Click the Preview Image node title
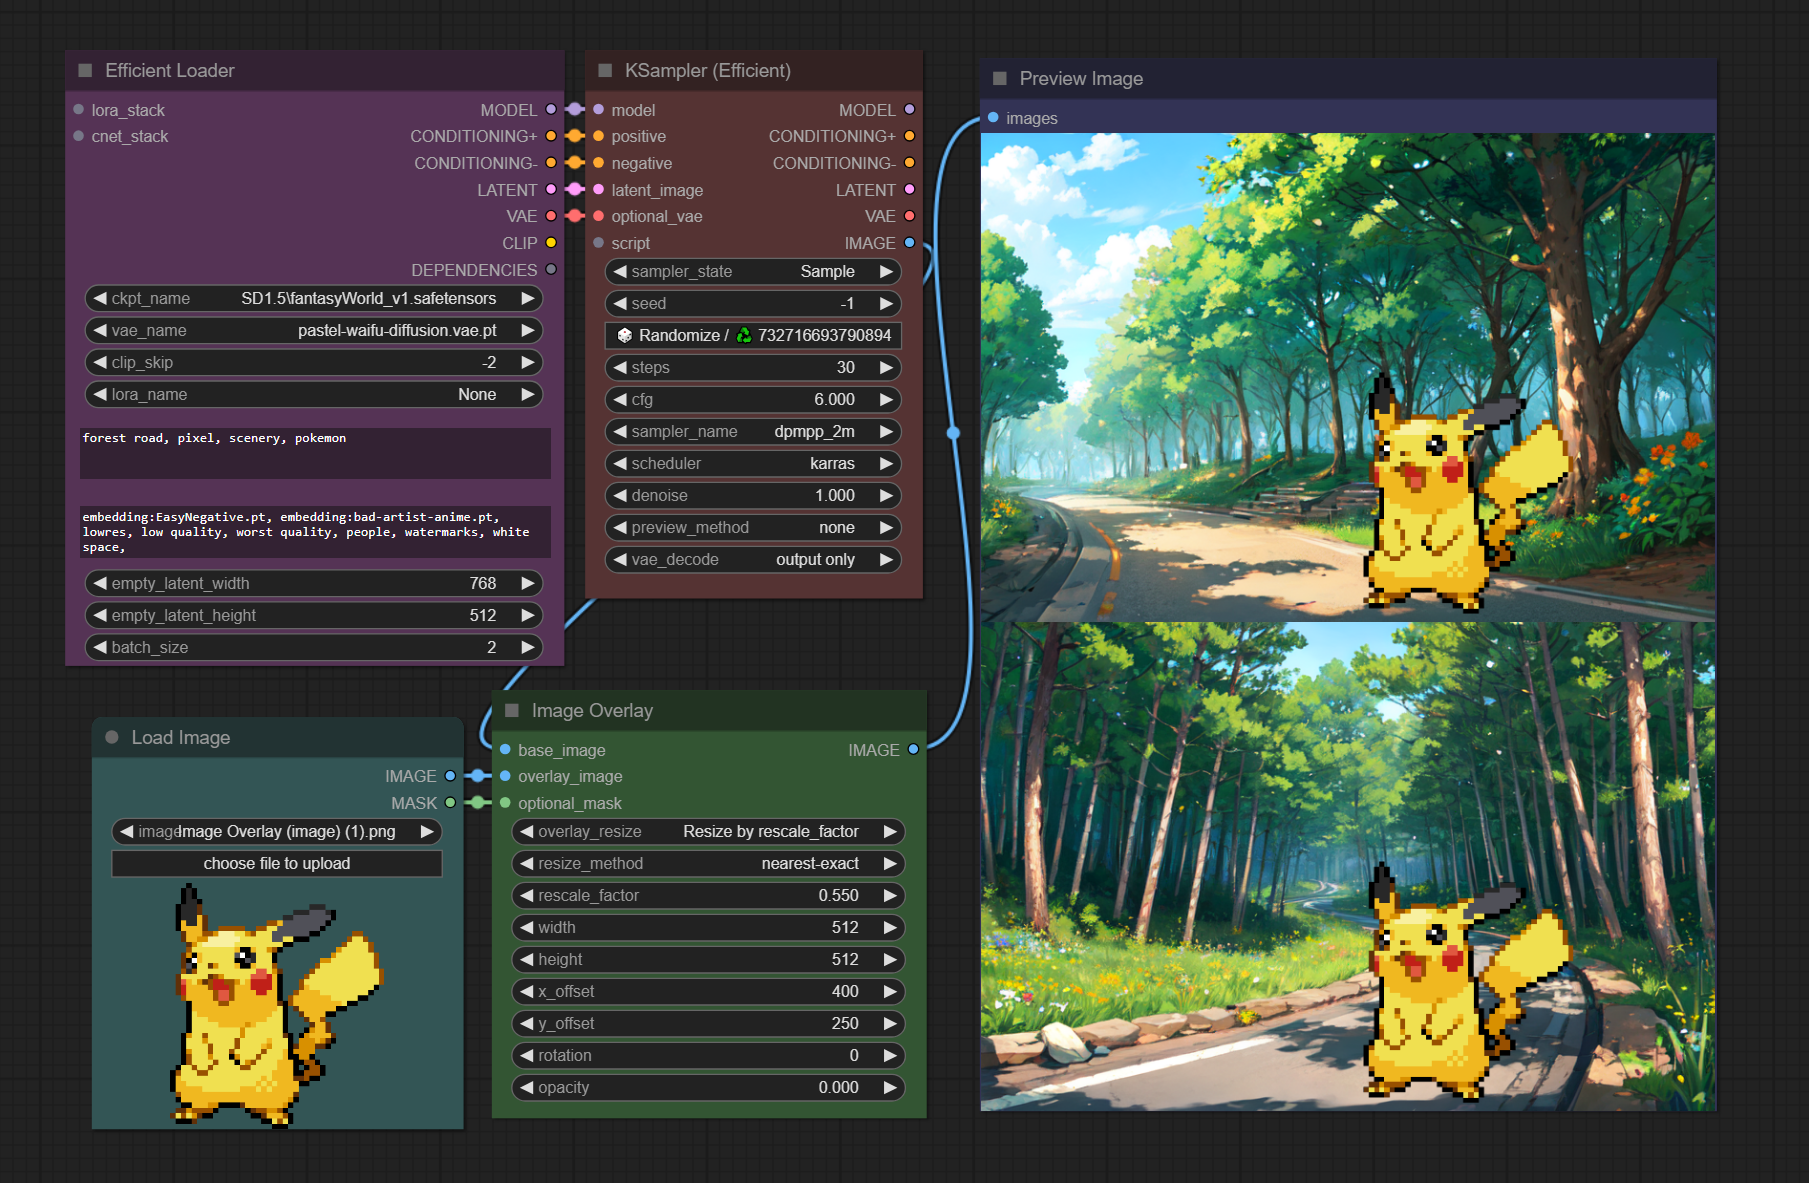The height and width of the screenshot is (1183, 1809). click(x=1080, y=79)
